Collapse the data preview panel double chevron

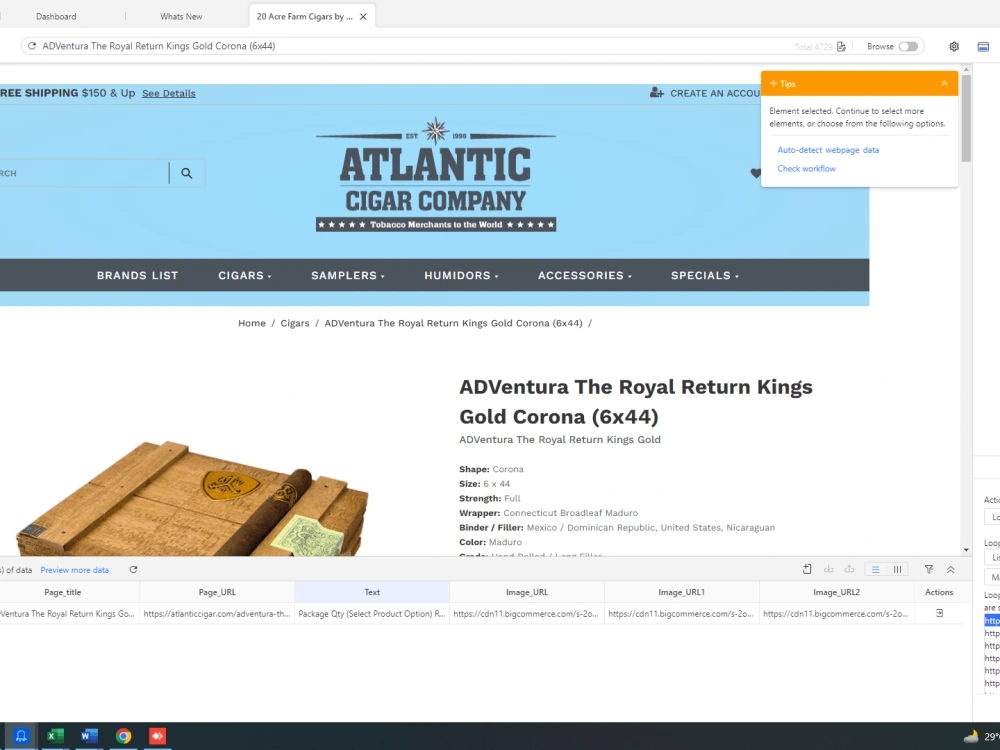point(950,570)
